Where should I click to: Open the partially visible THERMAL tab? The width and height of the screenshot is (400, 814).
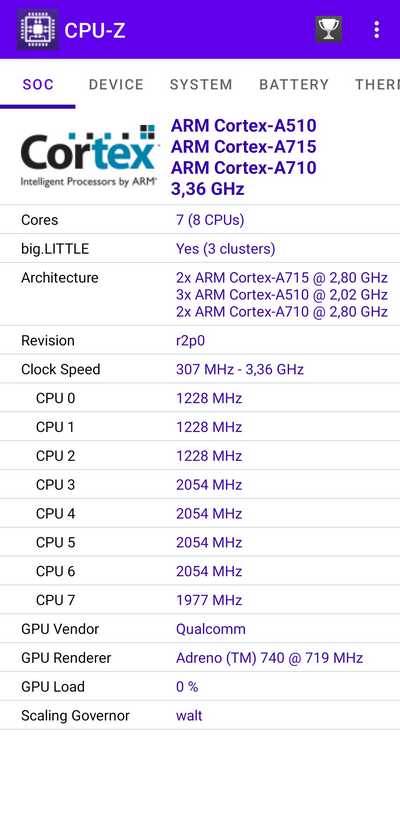click(377, 84)
